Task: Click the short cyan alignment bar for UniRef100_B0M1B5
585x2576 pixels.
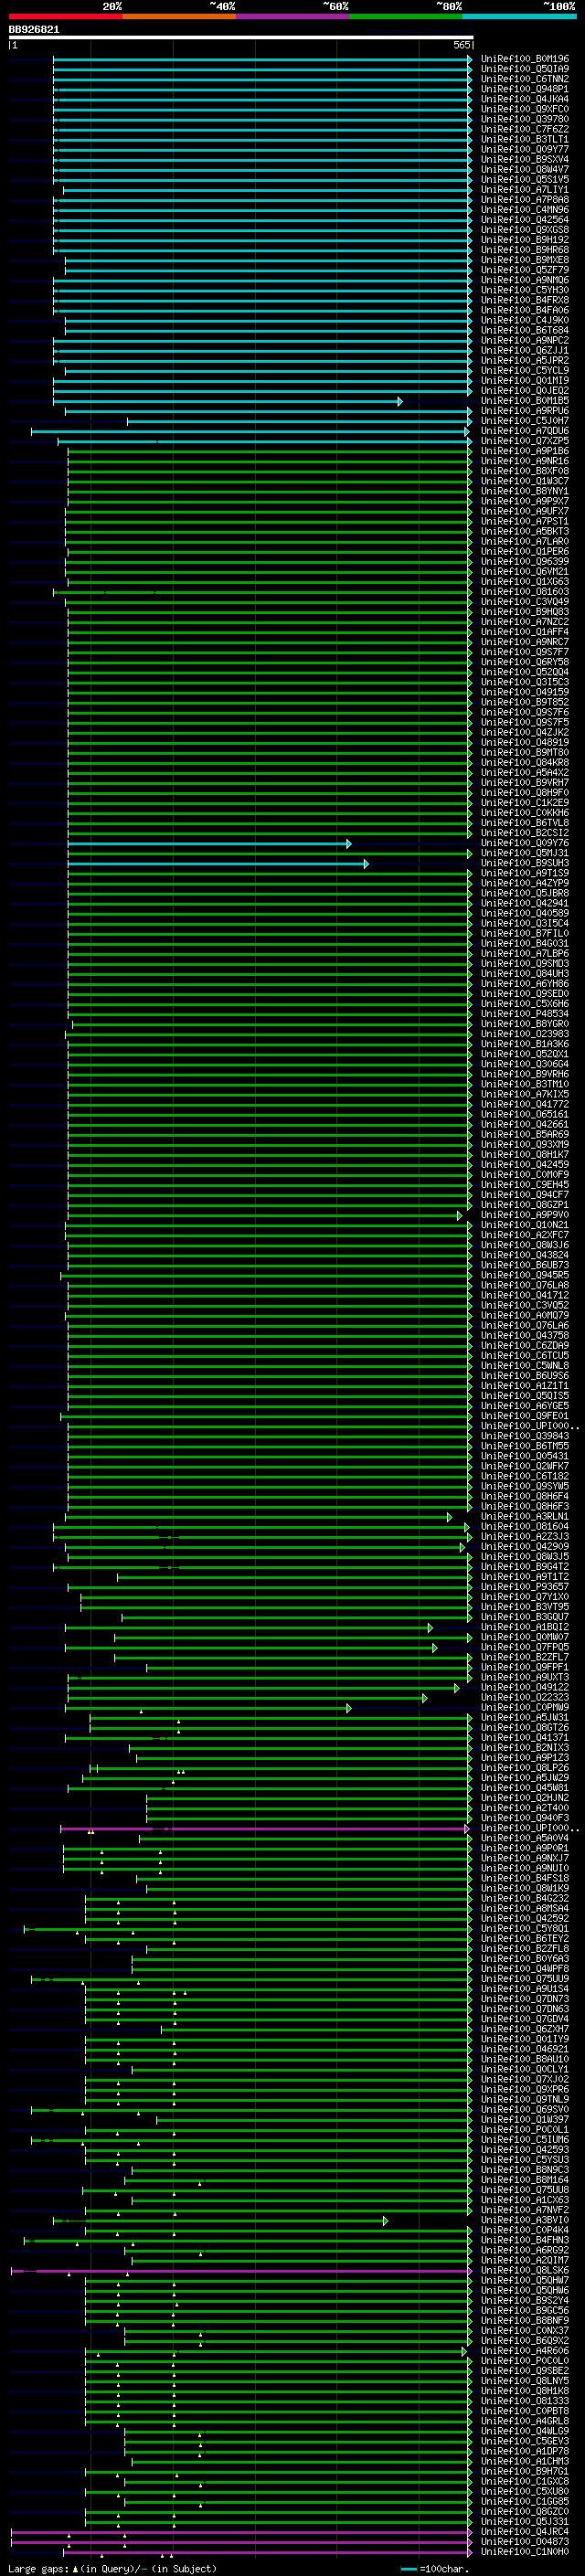Action: [228, 402]
